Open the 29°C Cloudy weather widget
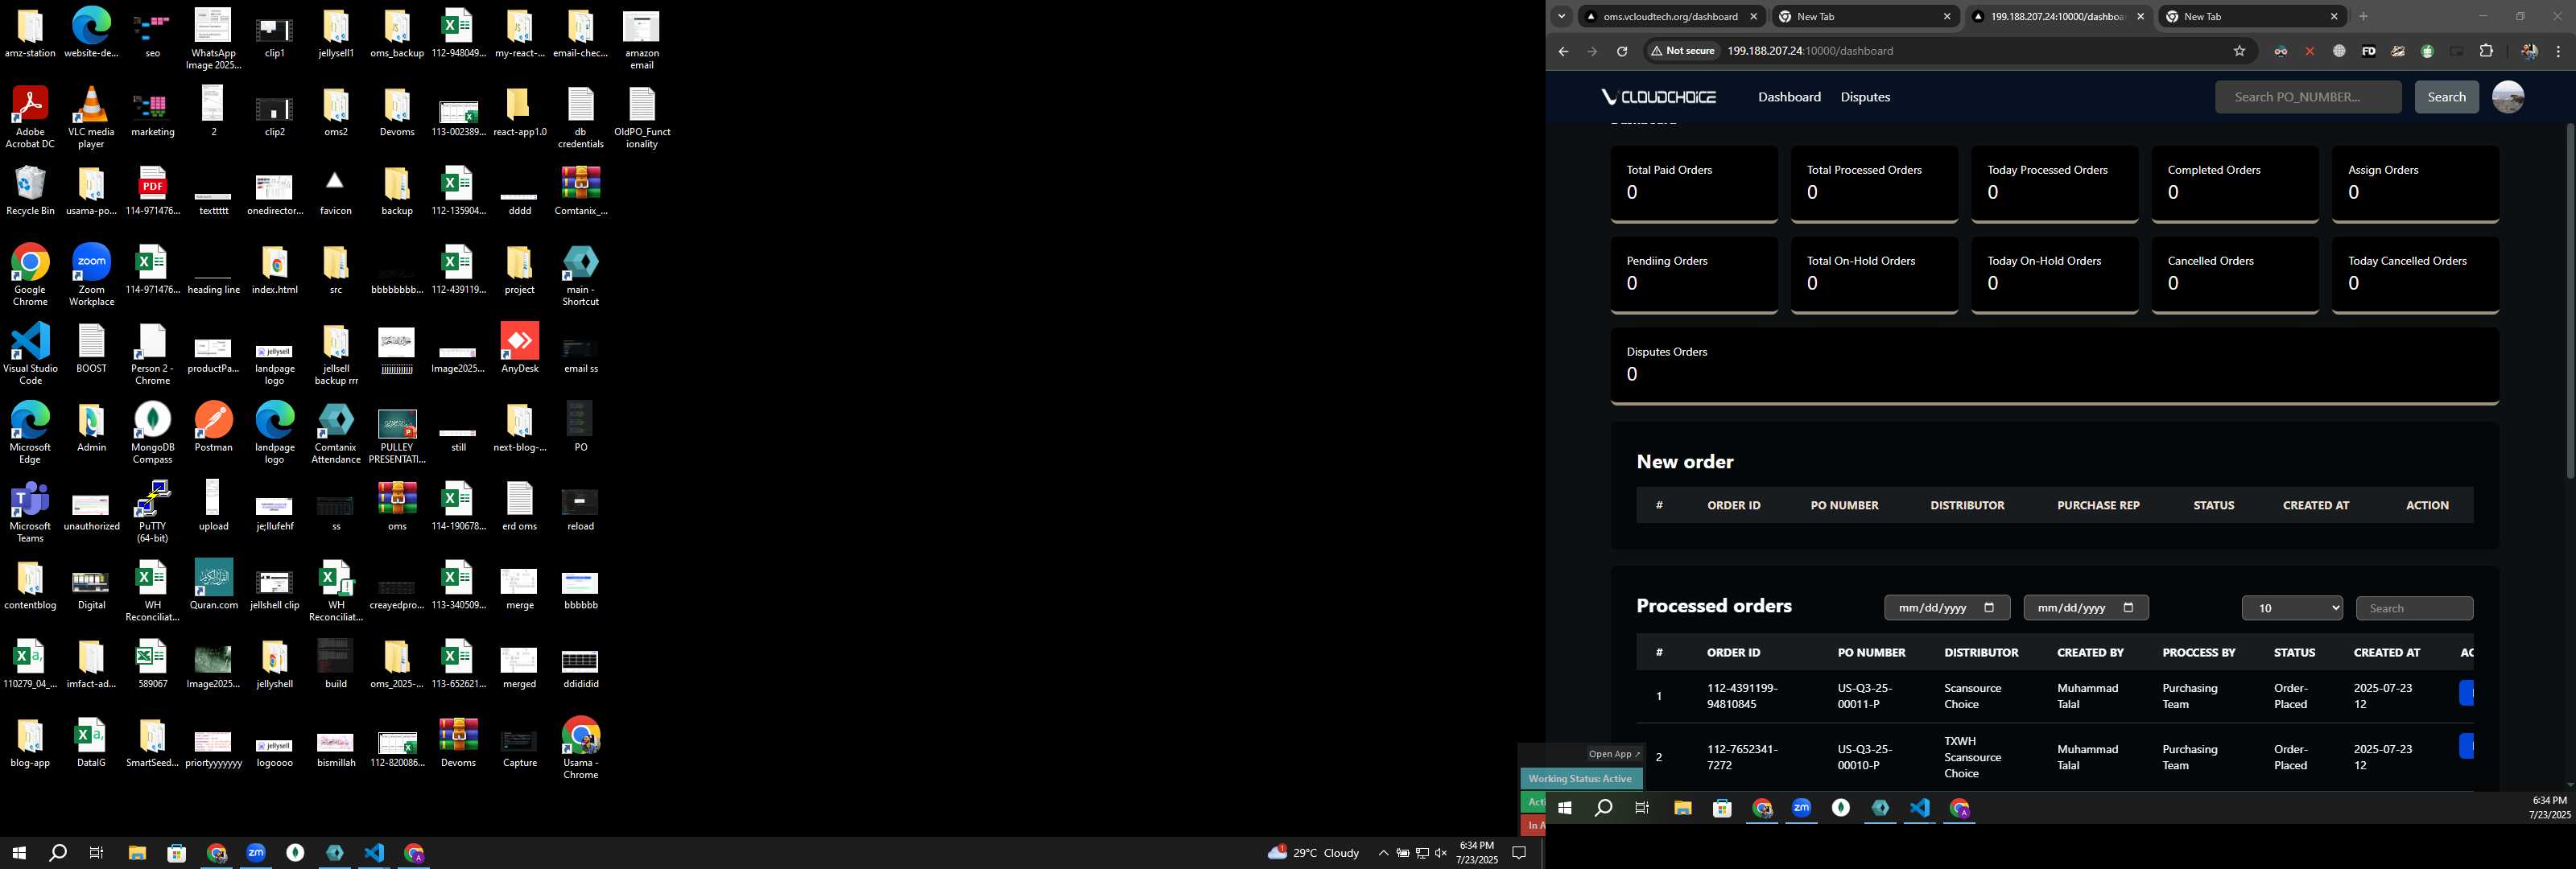Image resolution: width=2576 pixels, height=869 pixels. coord(1313,853)
